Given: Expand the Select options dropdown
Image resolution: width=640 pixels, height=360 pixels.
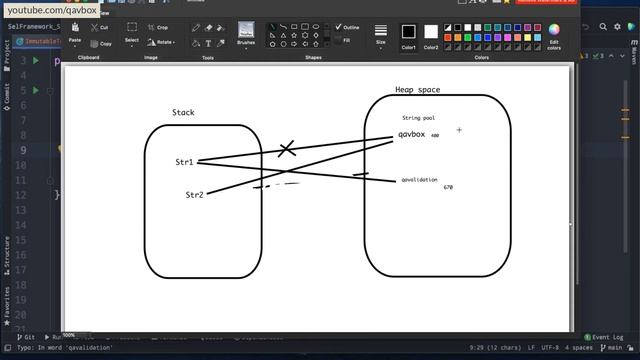Looking at the screenshot, I should (132, 46).
